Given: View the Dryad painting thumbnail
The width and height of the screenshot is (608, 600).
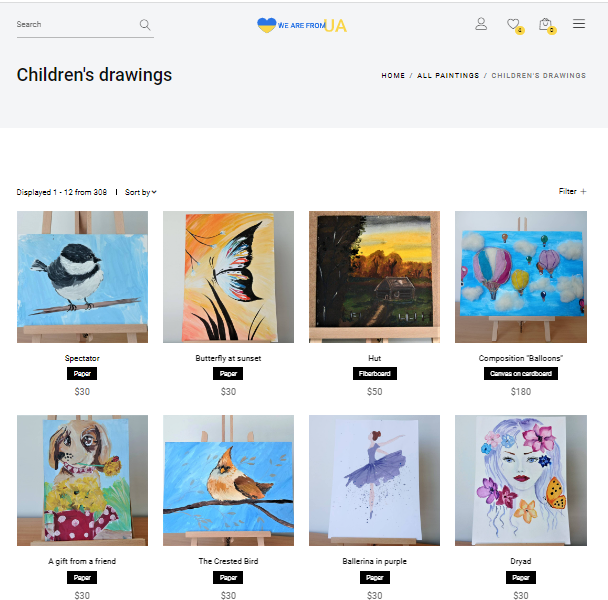Looking at the screenshot, I should 521,481.
